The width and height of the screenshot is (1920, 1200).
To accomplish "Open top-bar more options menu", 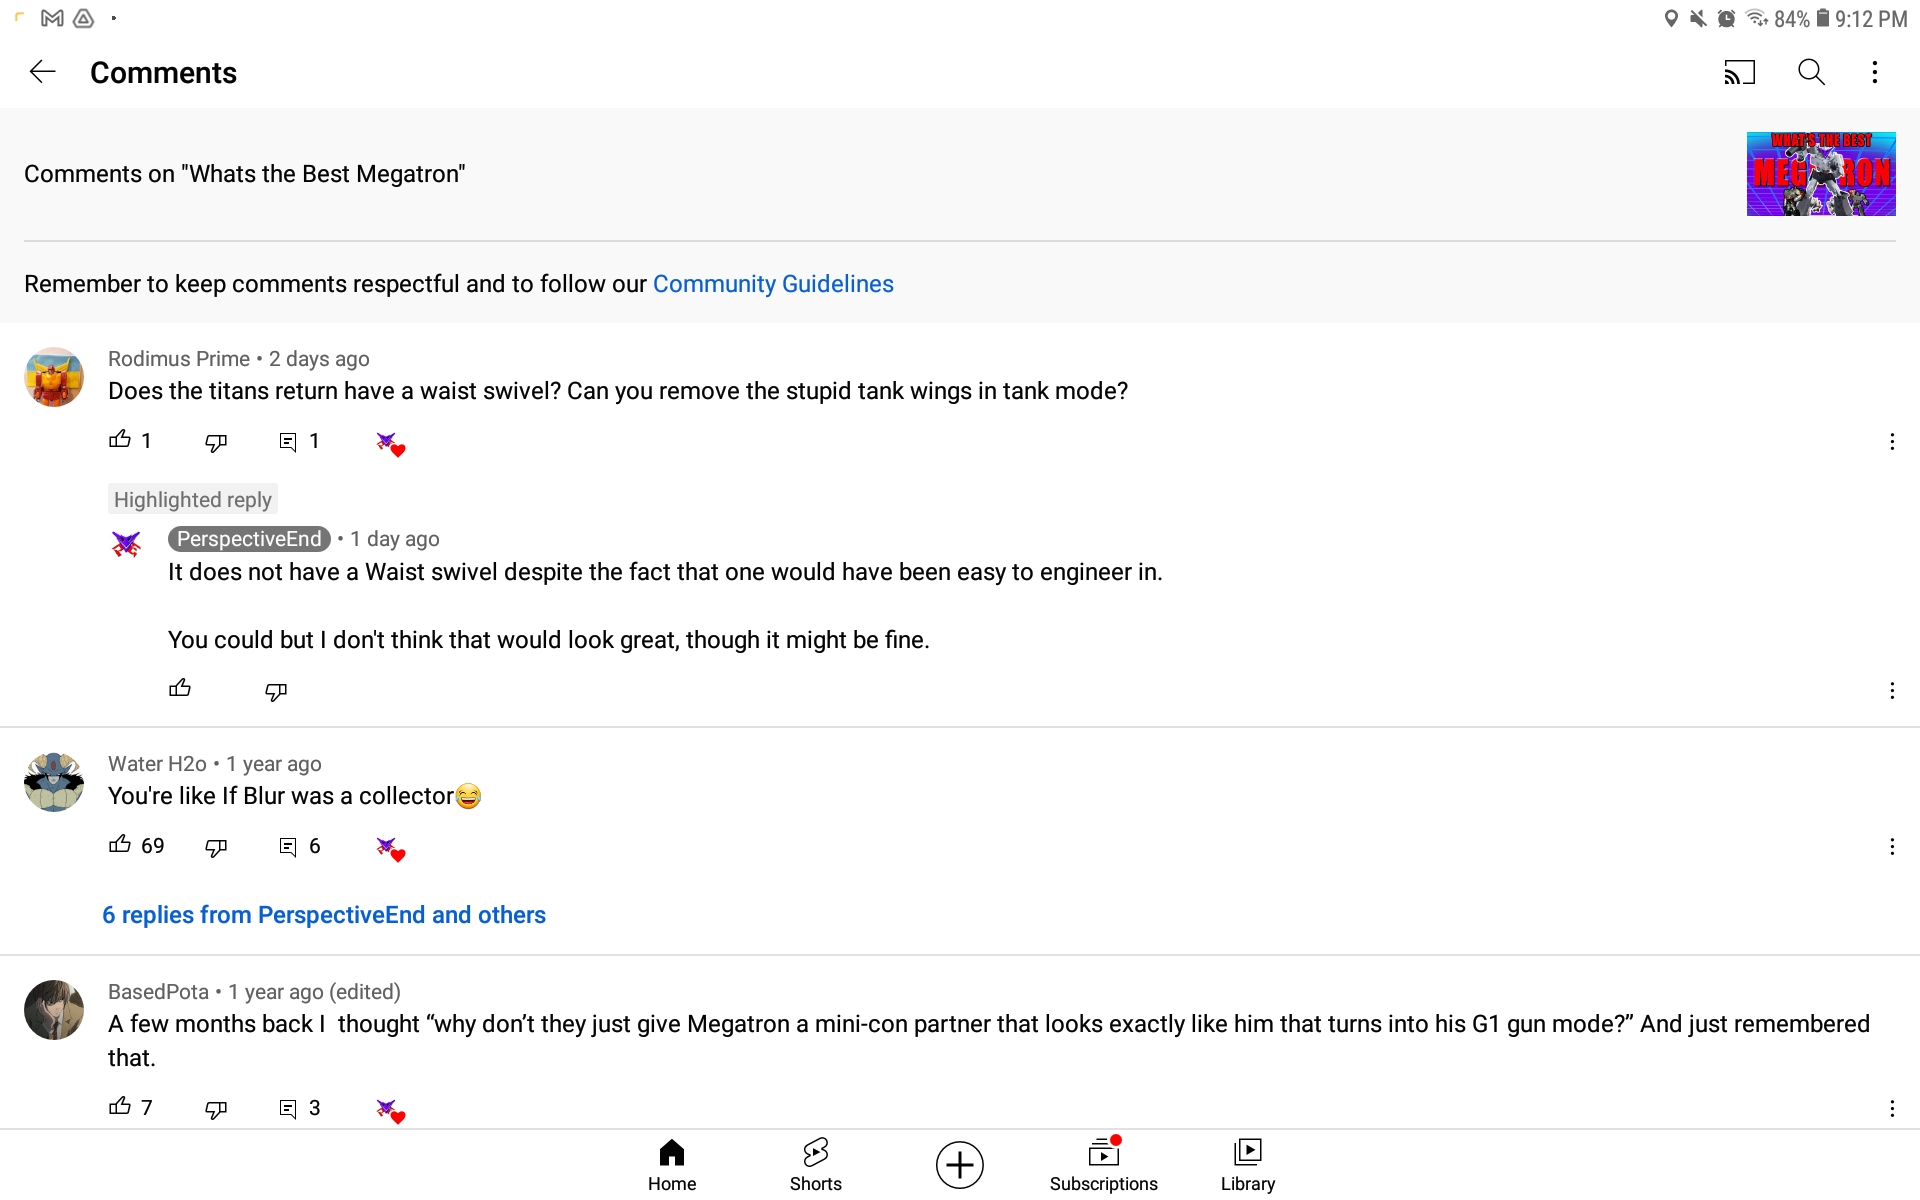I will pos(1875,72).
